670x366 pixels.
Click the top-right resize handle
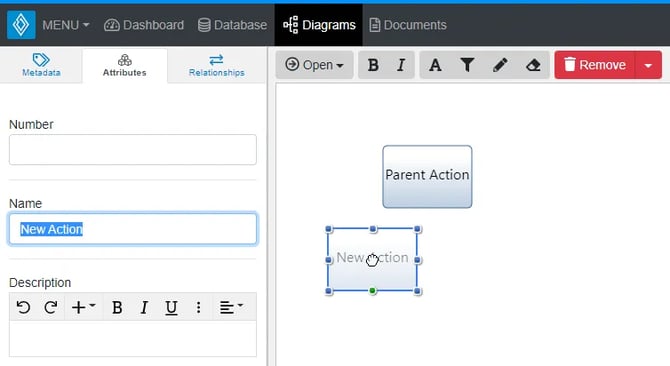(417, 229)
